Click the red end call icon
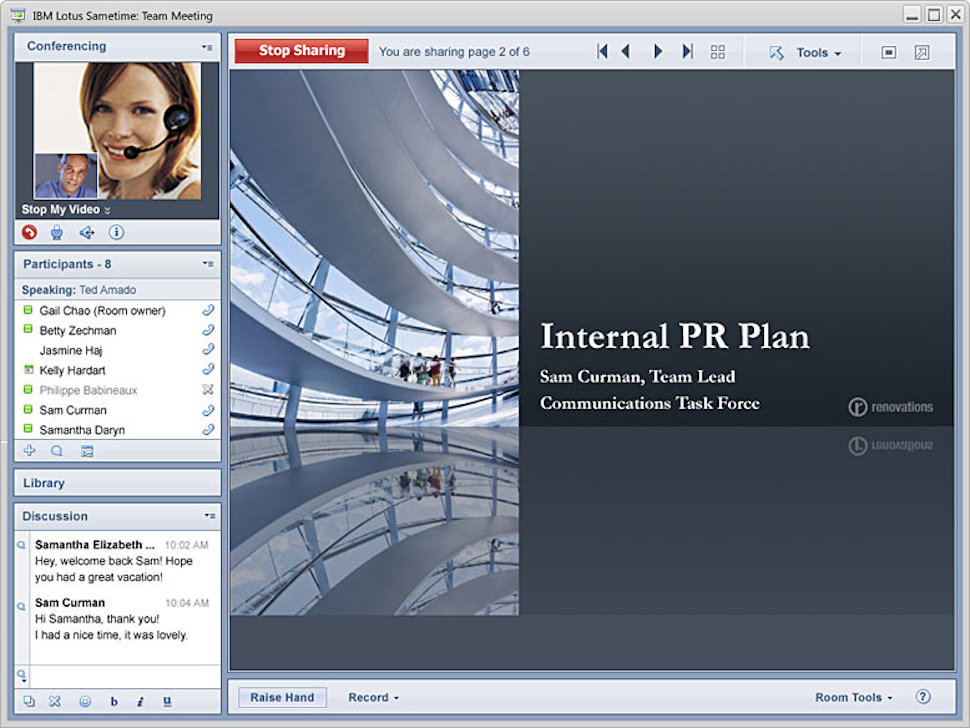The width and height of the screenshot is (970, 728). [29, 233]
